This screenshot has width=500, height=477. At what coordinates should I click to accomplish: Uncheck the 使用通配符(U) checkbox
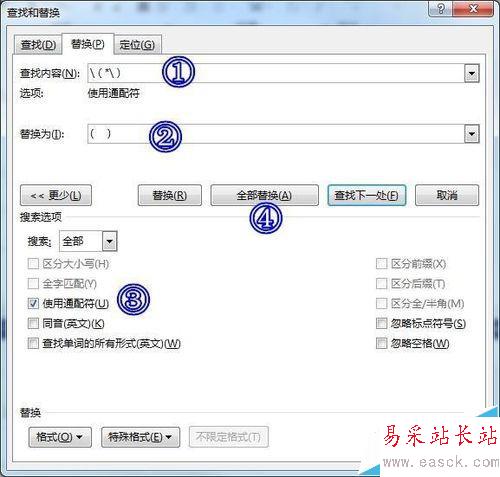(33, 303)
